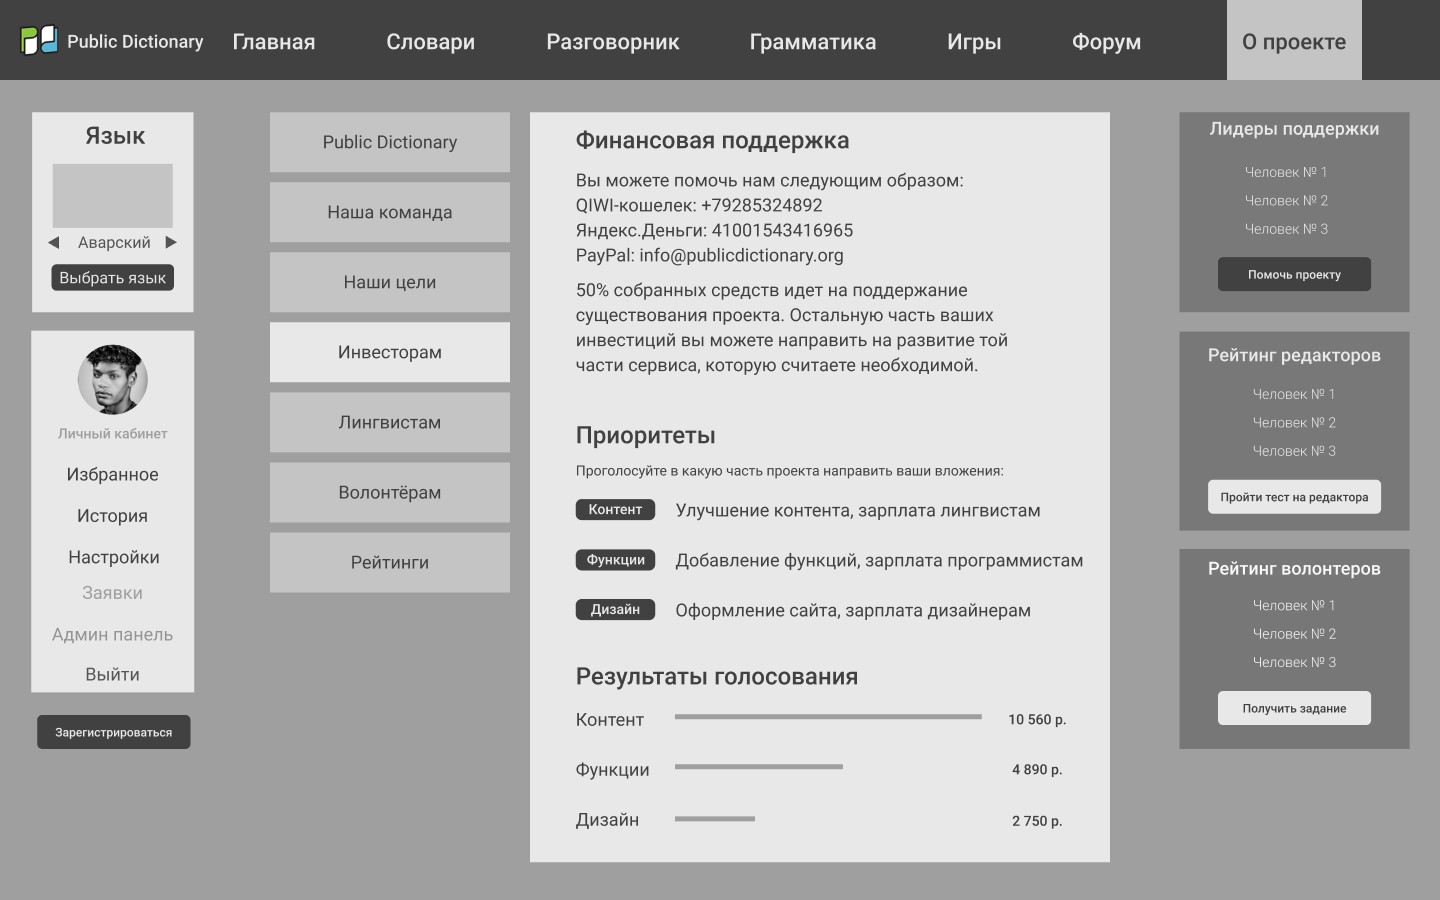Image resolution: width=1440 pixels, height=900 pixels.
Task: Click the 4 890 р. amount
Action: click(x=1037, y=770)
